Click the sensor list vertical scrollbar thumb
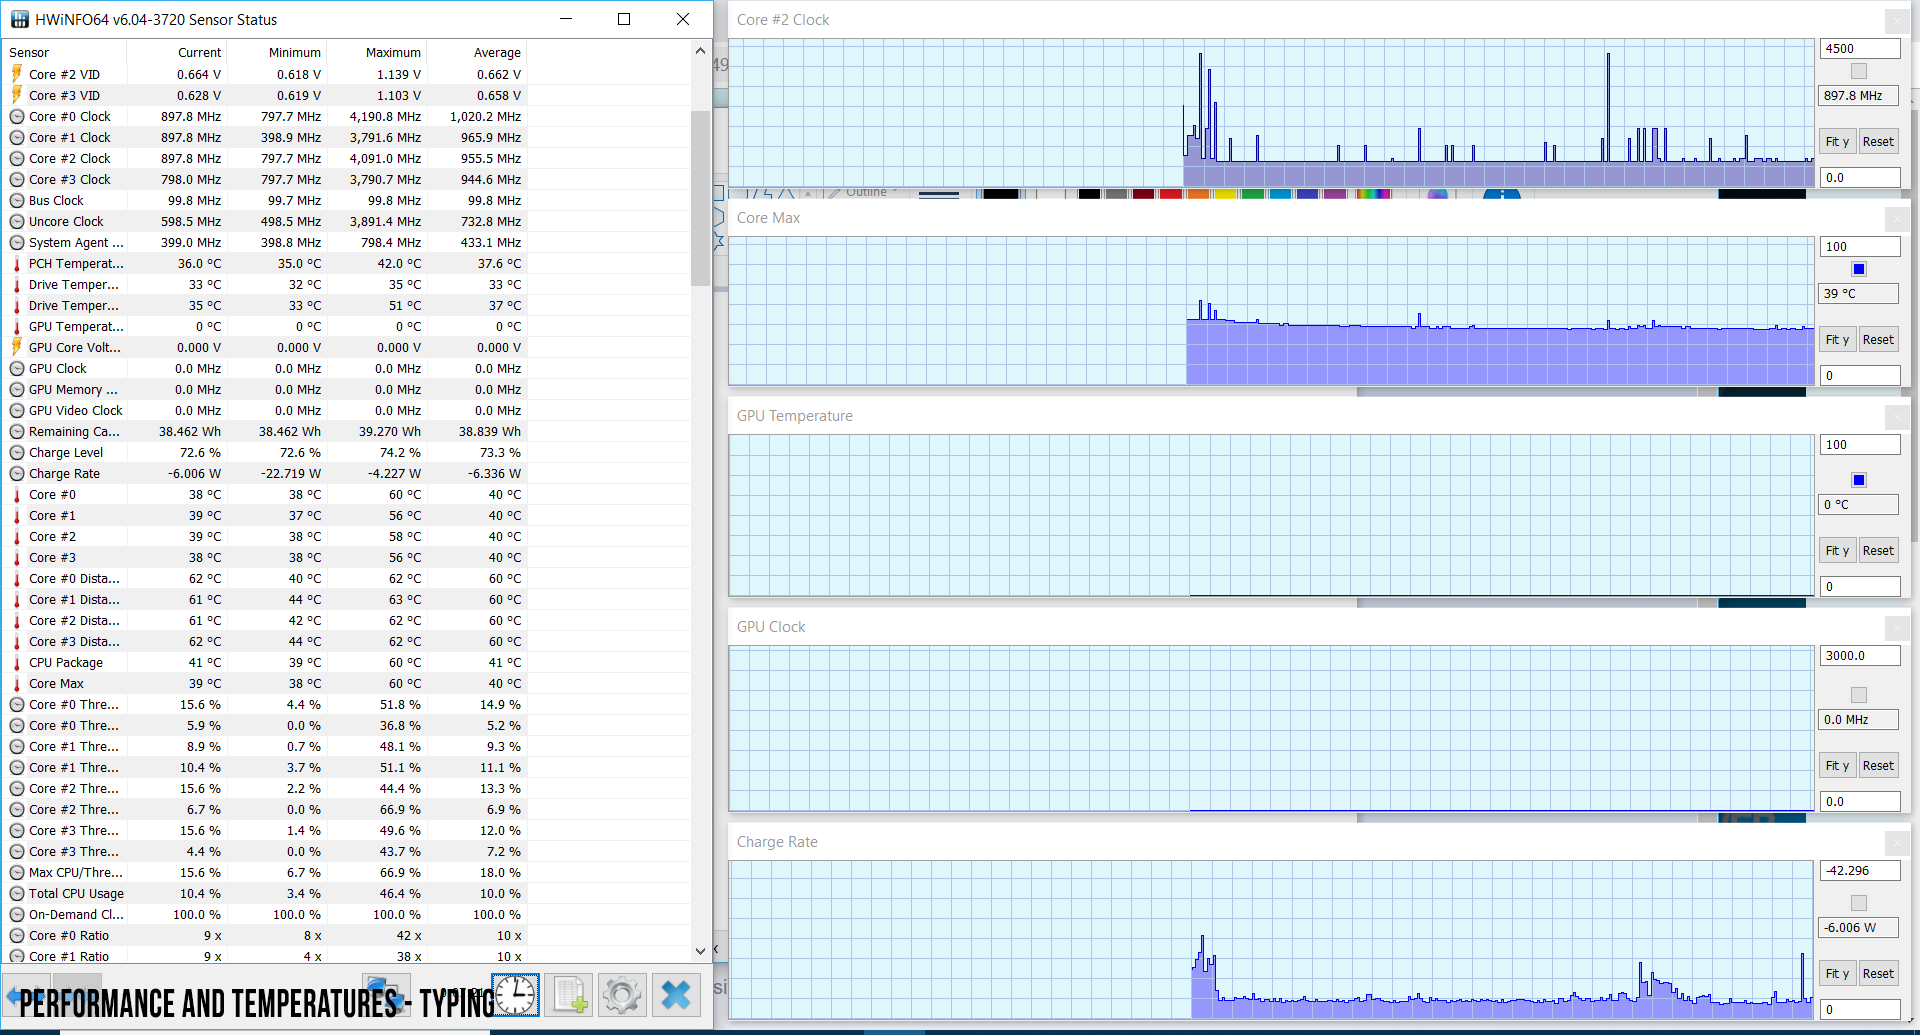This screenshot has width=1920, height=1035. pyautogui.click(x=700, y=198)
